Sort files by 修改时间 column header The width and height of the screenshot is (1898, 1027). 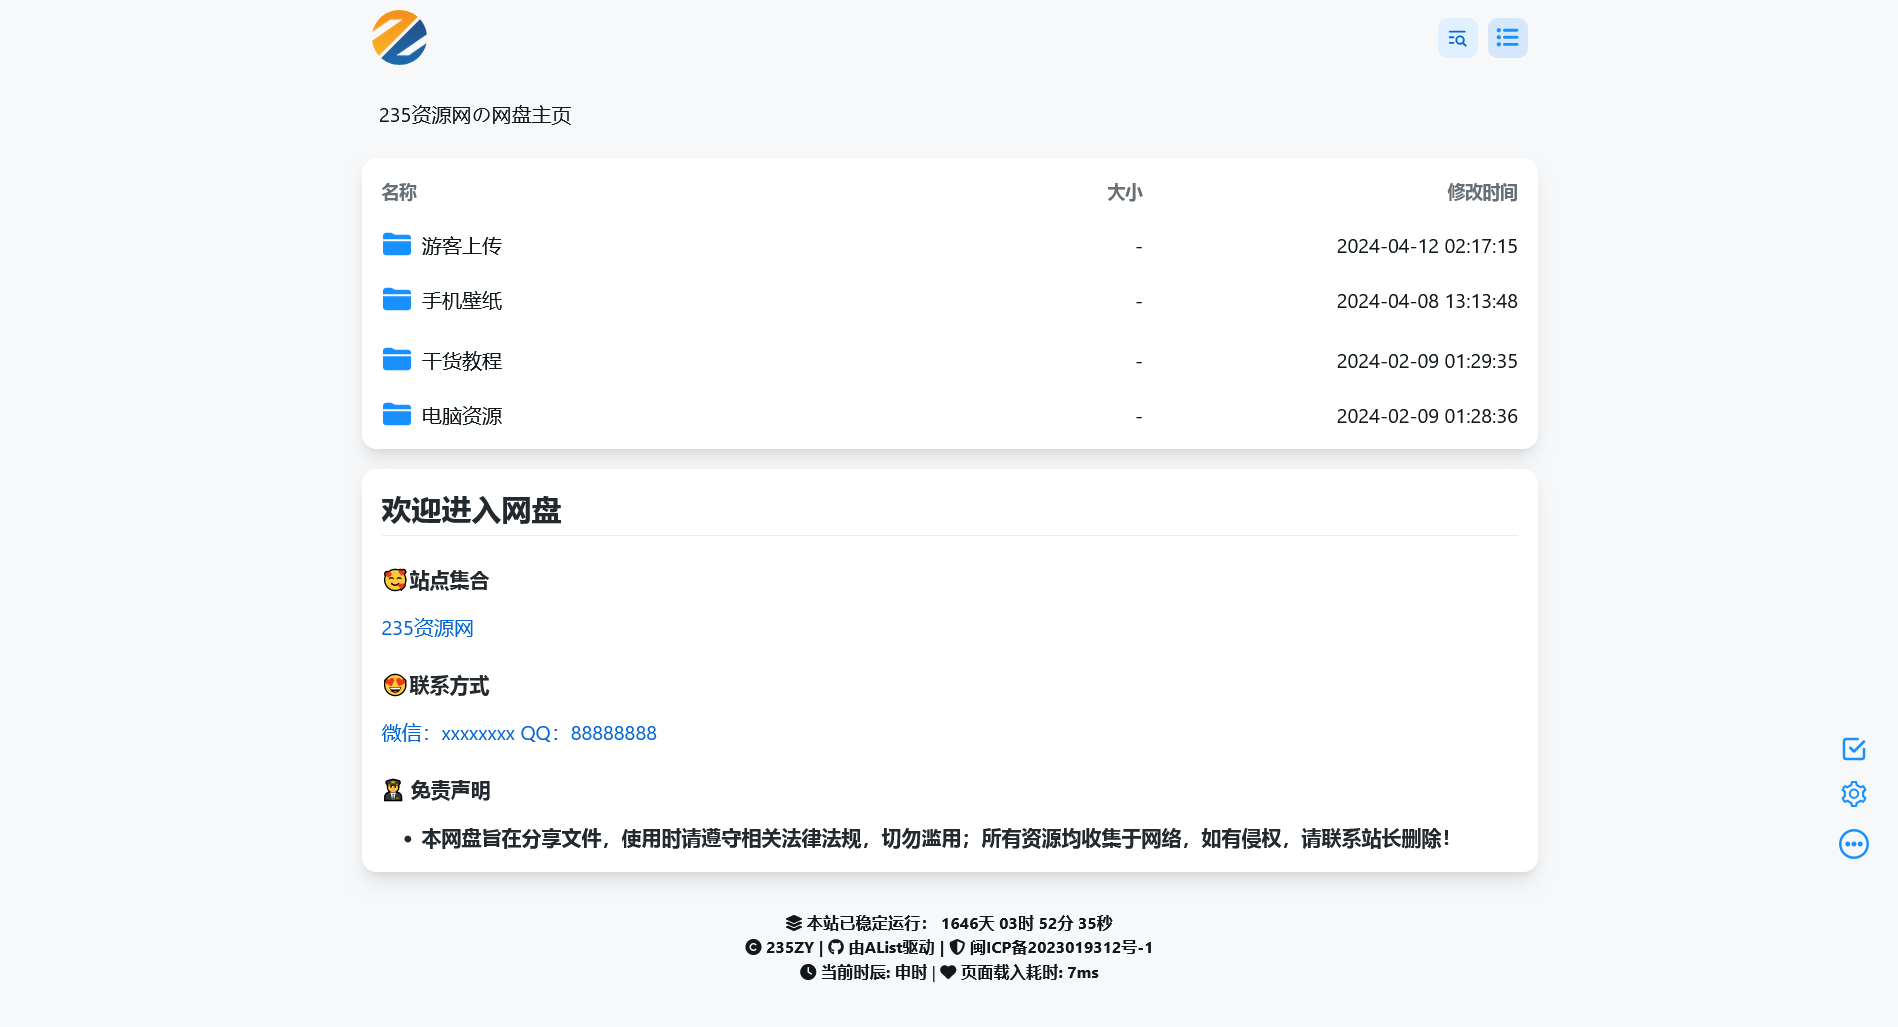1481,192
